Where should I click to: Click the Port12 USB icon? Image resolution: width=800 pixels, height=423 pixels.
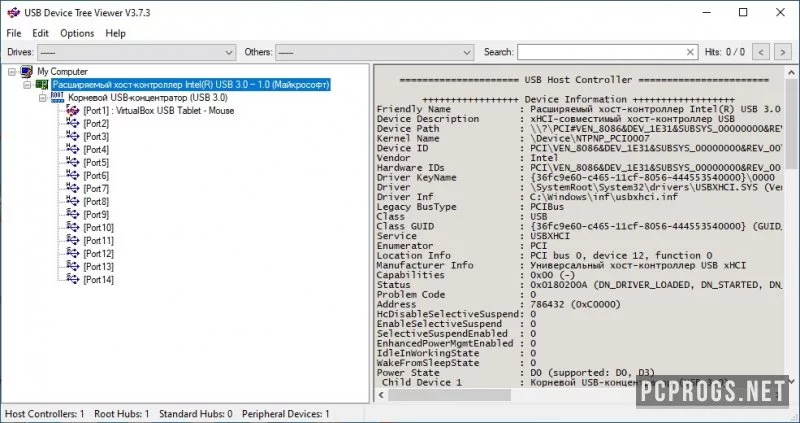(x=73, y=254)
